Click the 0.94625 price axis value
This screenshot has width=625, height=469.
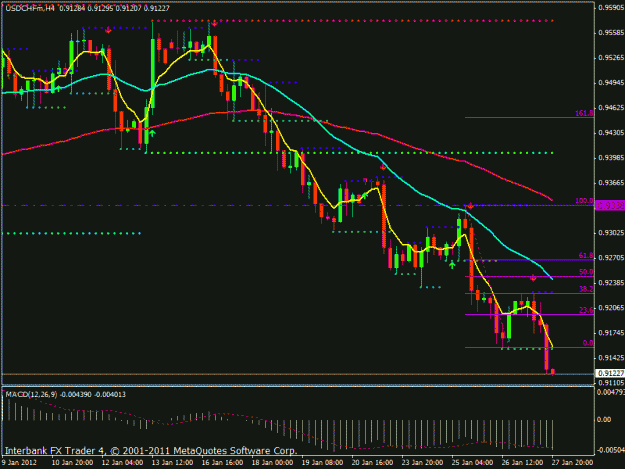(611, 108)
